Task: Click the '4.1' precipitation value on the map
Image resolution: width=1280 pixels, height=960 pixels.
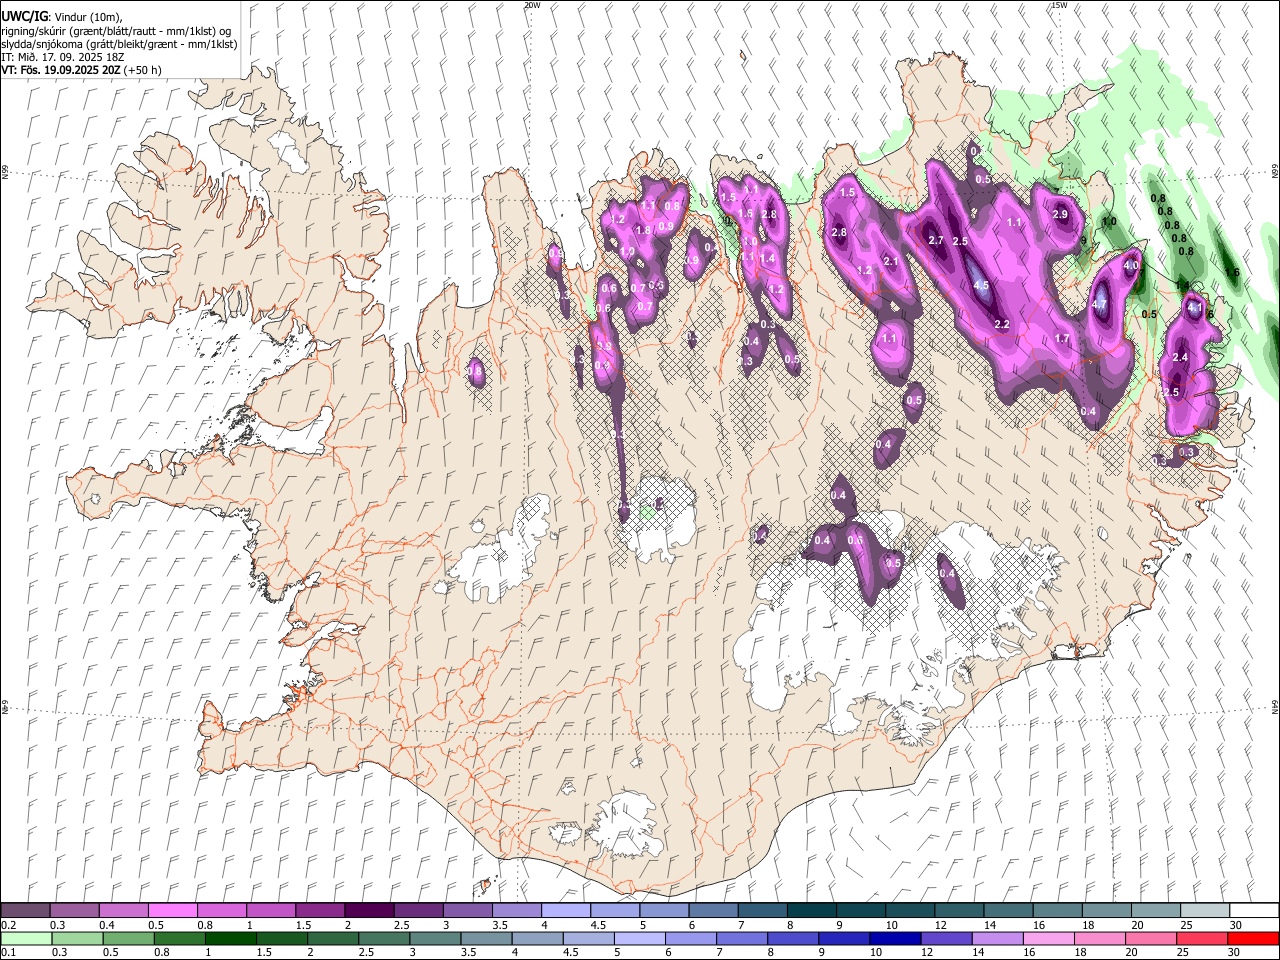Action: [x=1194, y=309]
